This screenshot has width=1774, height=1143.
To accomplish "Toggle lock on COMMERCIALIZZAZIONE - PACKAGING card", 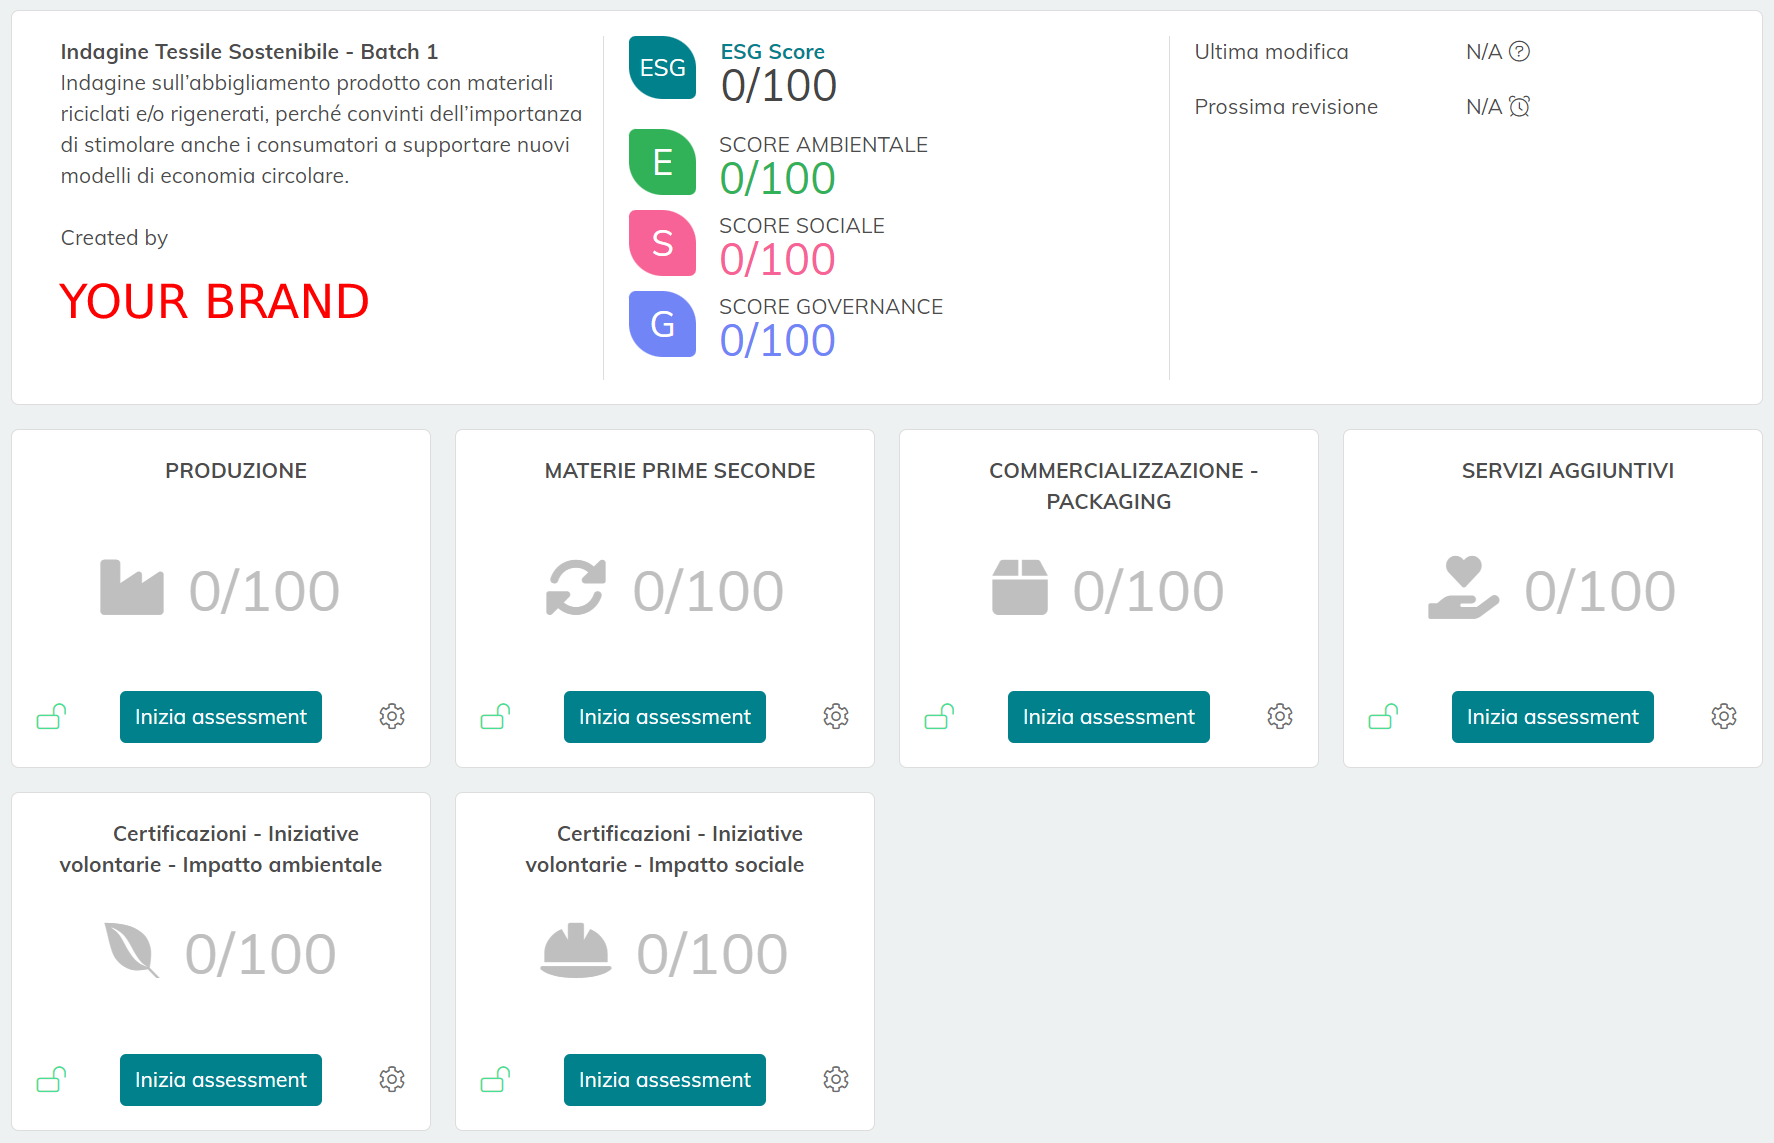I will click(x=939, y=716).
